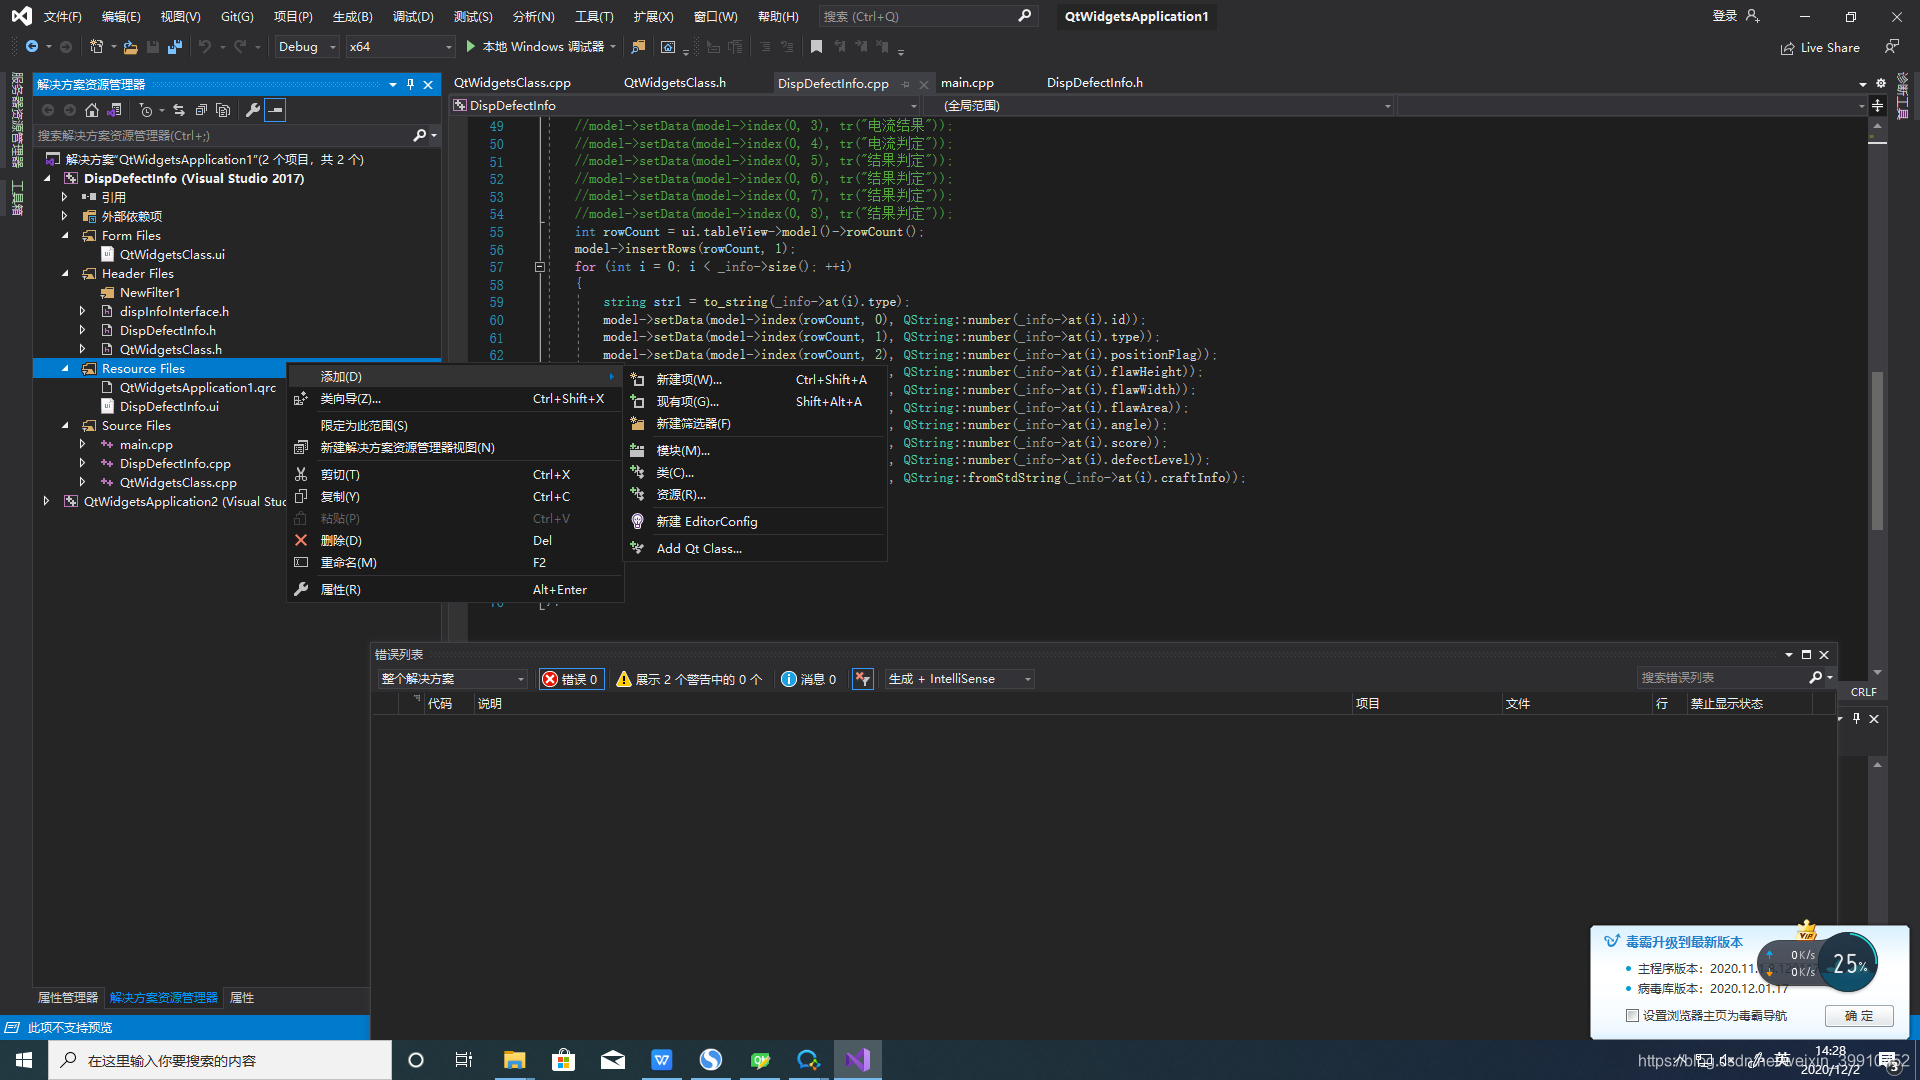Open the Debug configuration dropdown
Screen dimensions: 1920x1080
pos(307,47)
